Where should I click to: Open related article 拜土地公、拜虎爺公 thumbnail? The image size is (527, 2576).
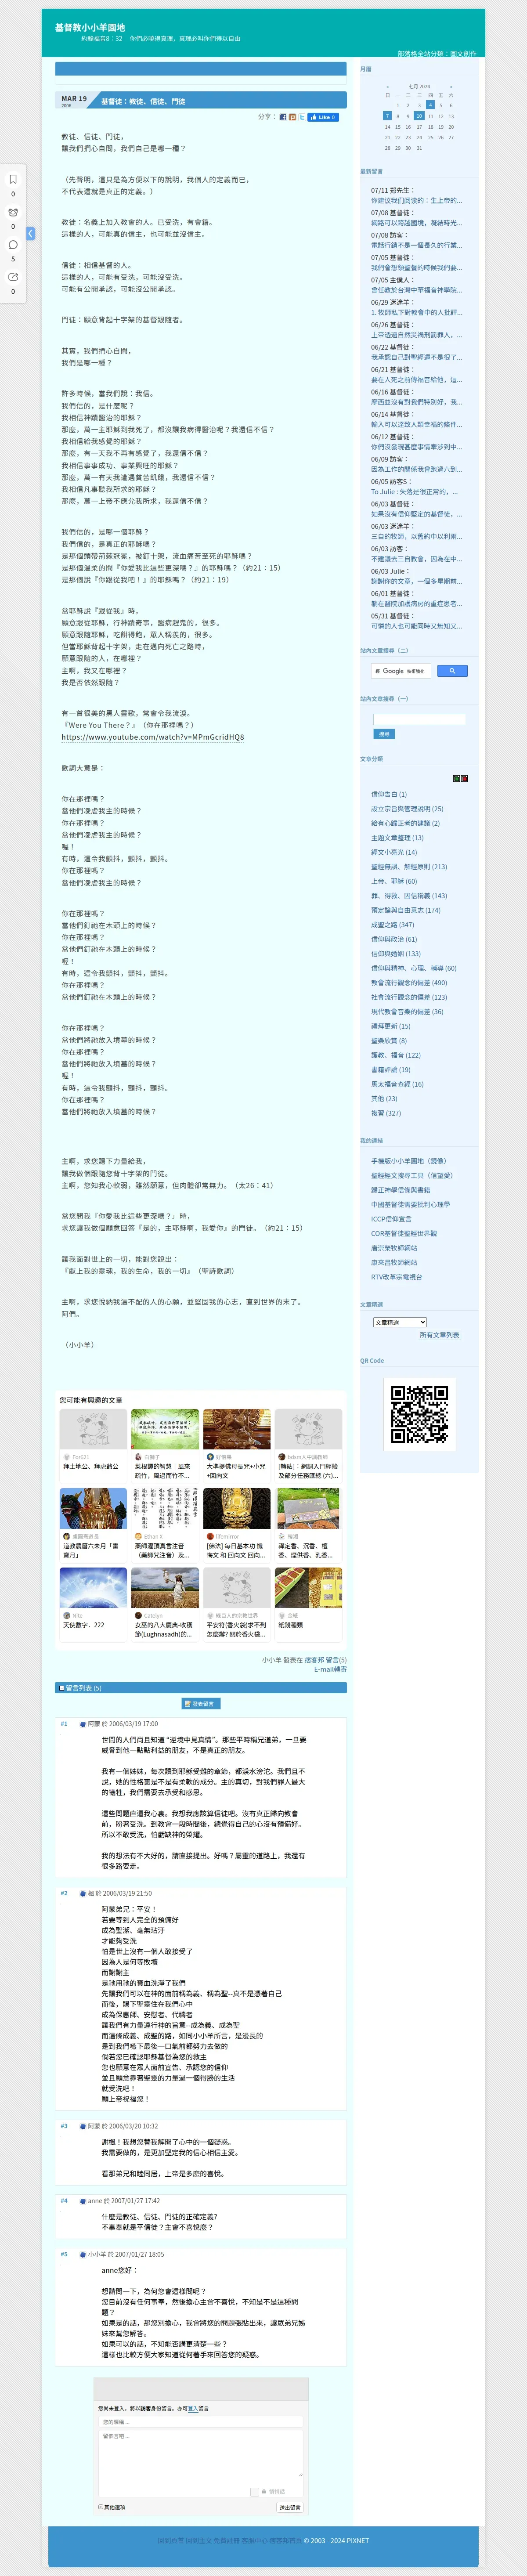(93, 1429)
